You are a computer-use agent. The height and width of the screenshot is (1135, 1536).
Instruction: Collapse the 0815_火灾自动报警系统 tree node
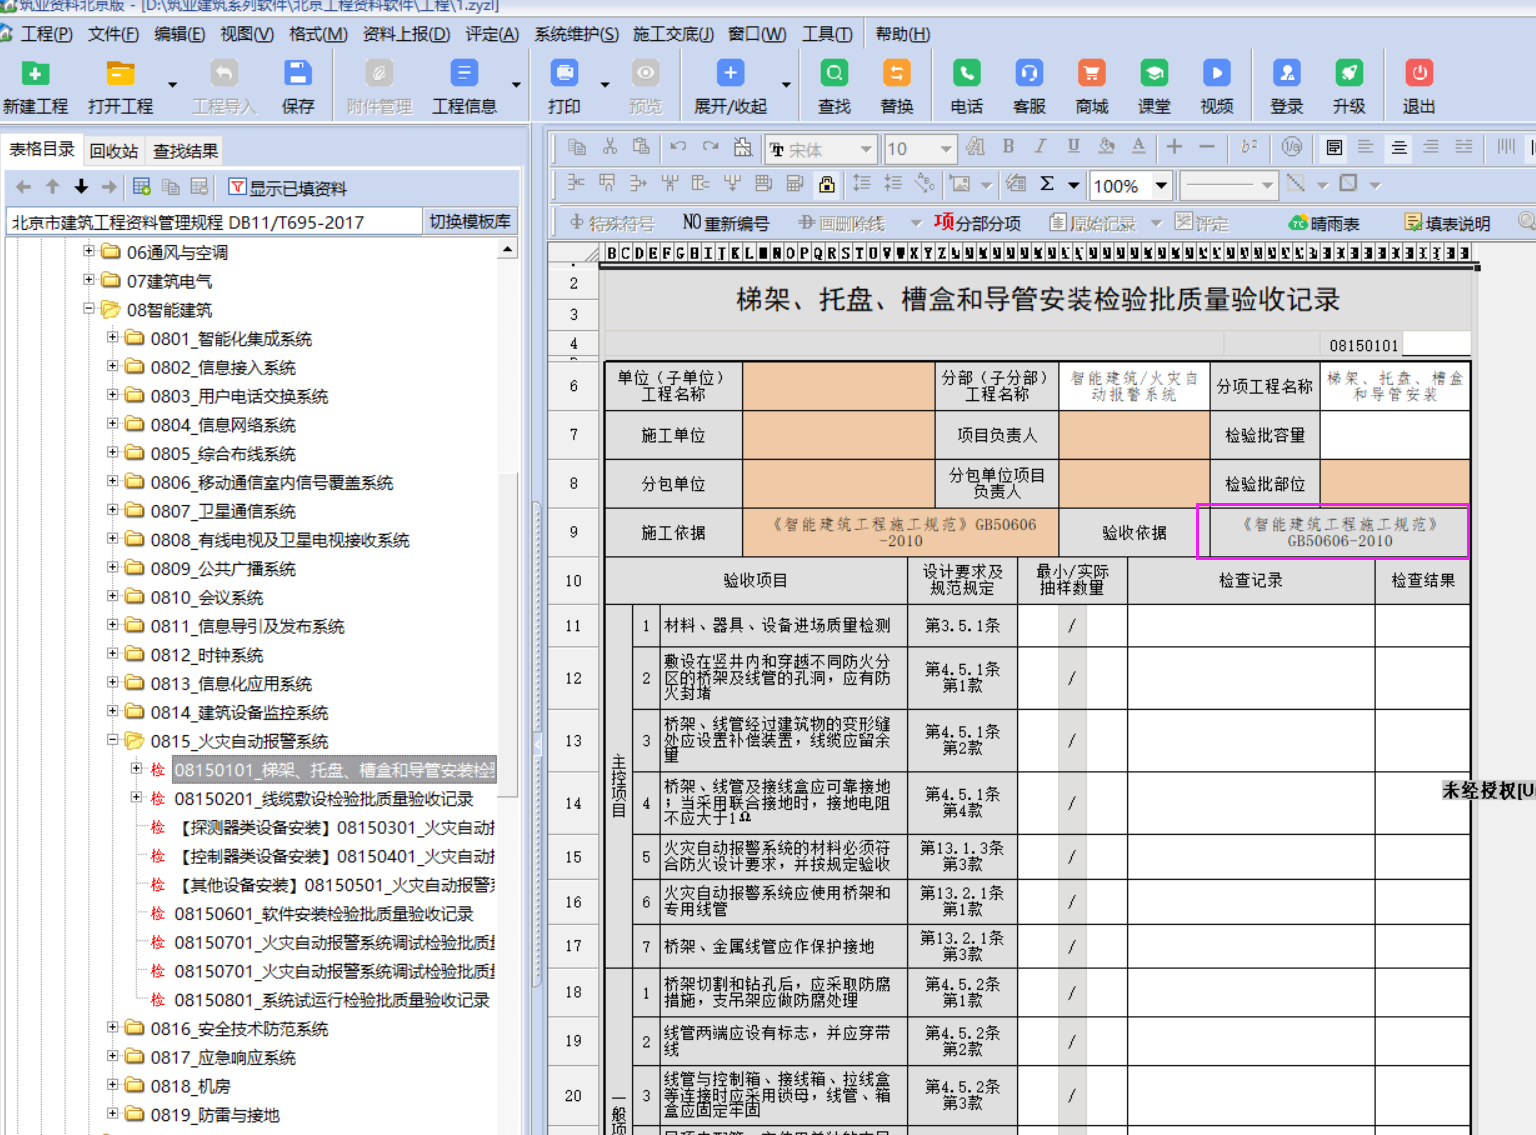pos(113,740)
